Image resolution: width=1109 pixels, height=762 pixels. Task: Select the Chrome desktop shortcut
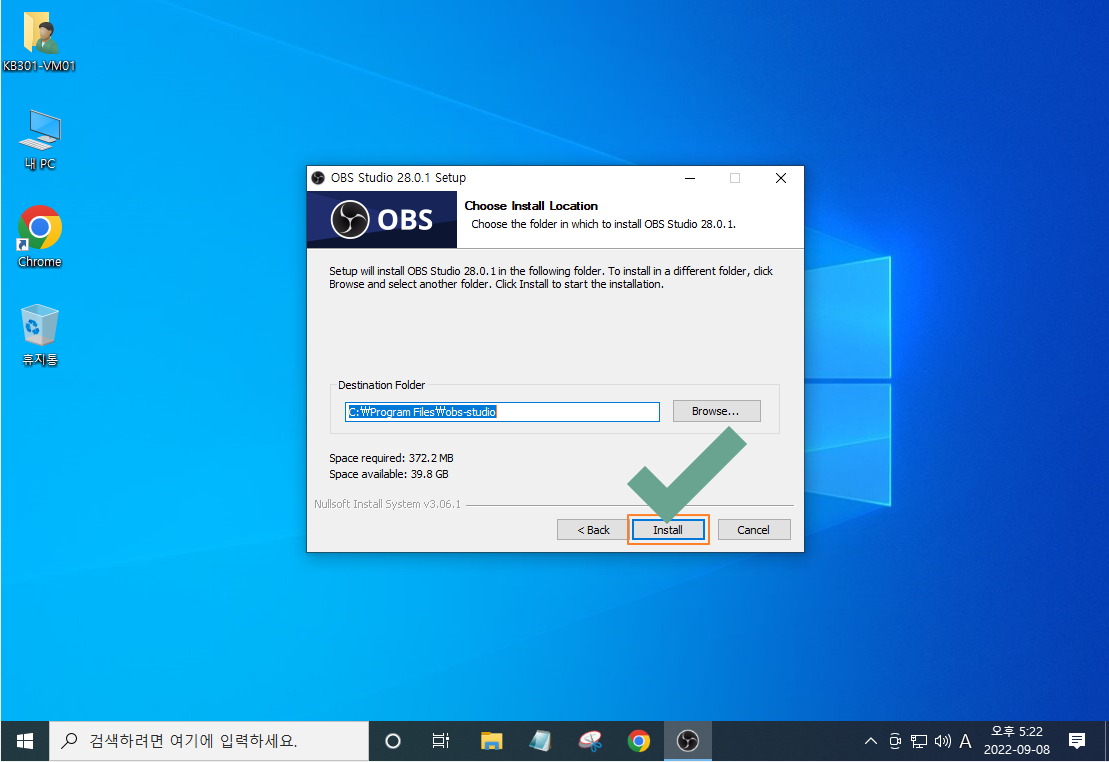pos(40,237)
